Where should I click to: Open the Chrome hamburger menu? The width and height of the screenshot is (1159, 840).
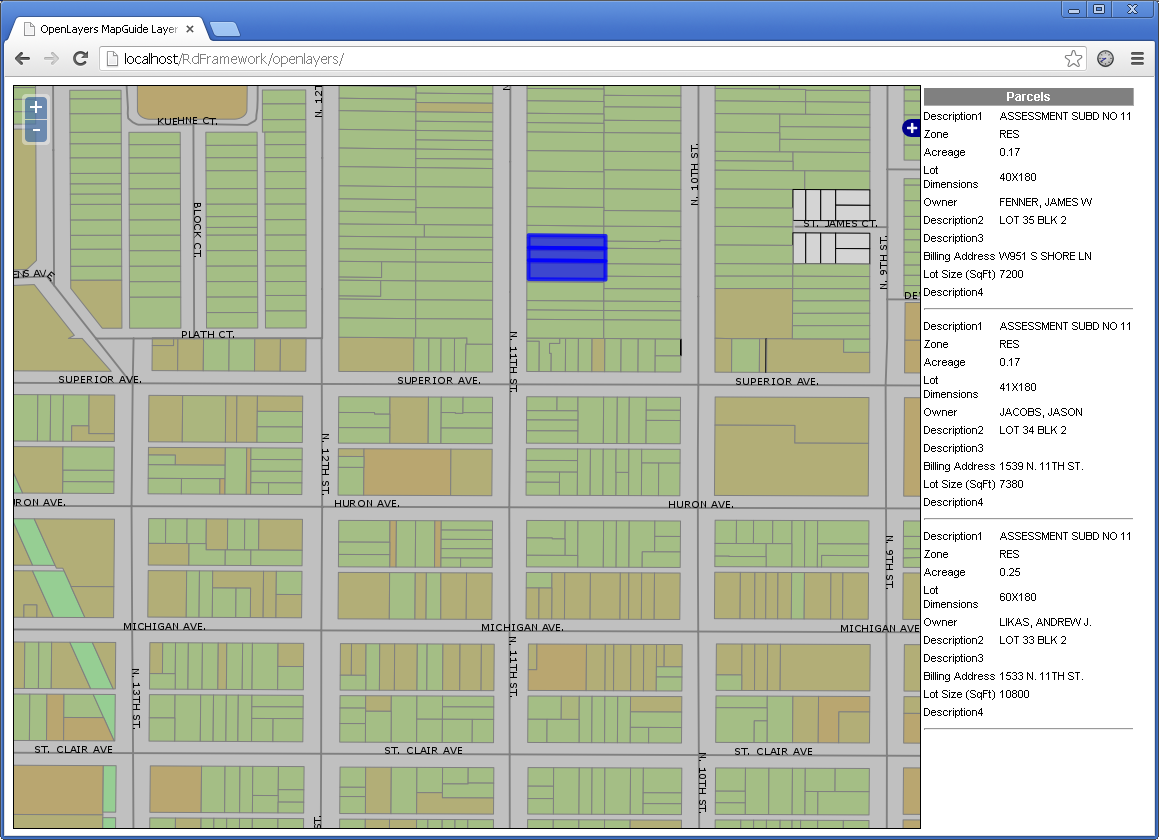pyautogui.click(x=1138, y=58)
